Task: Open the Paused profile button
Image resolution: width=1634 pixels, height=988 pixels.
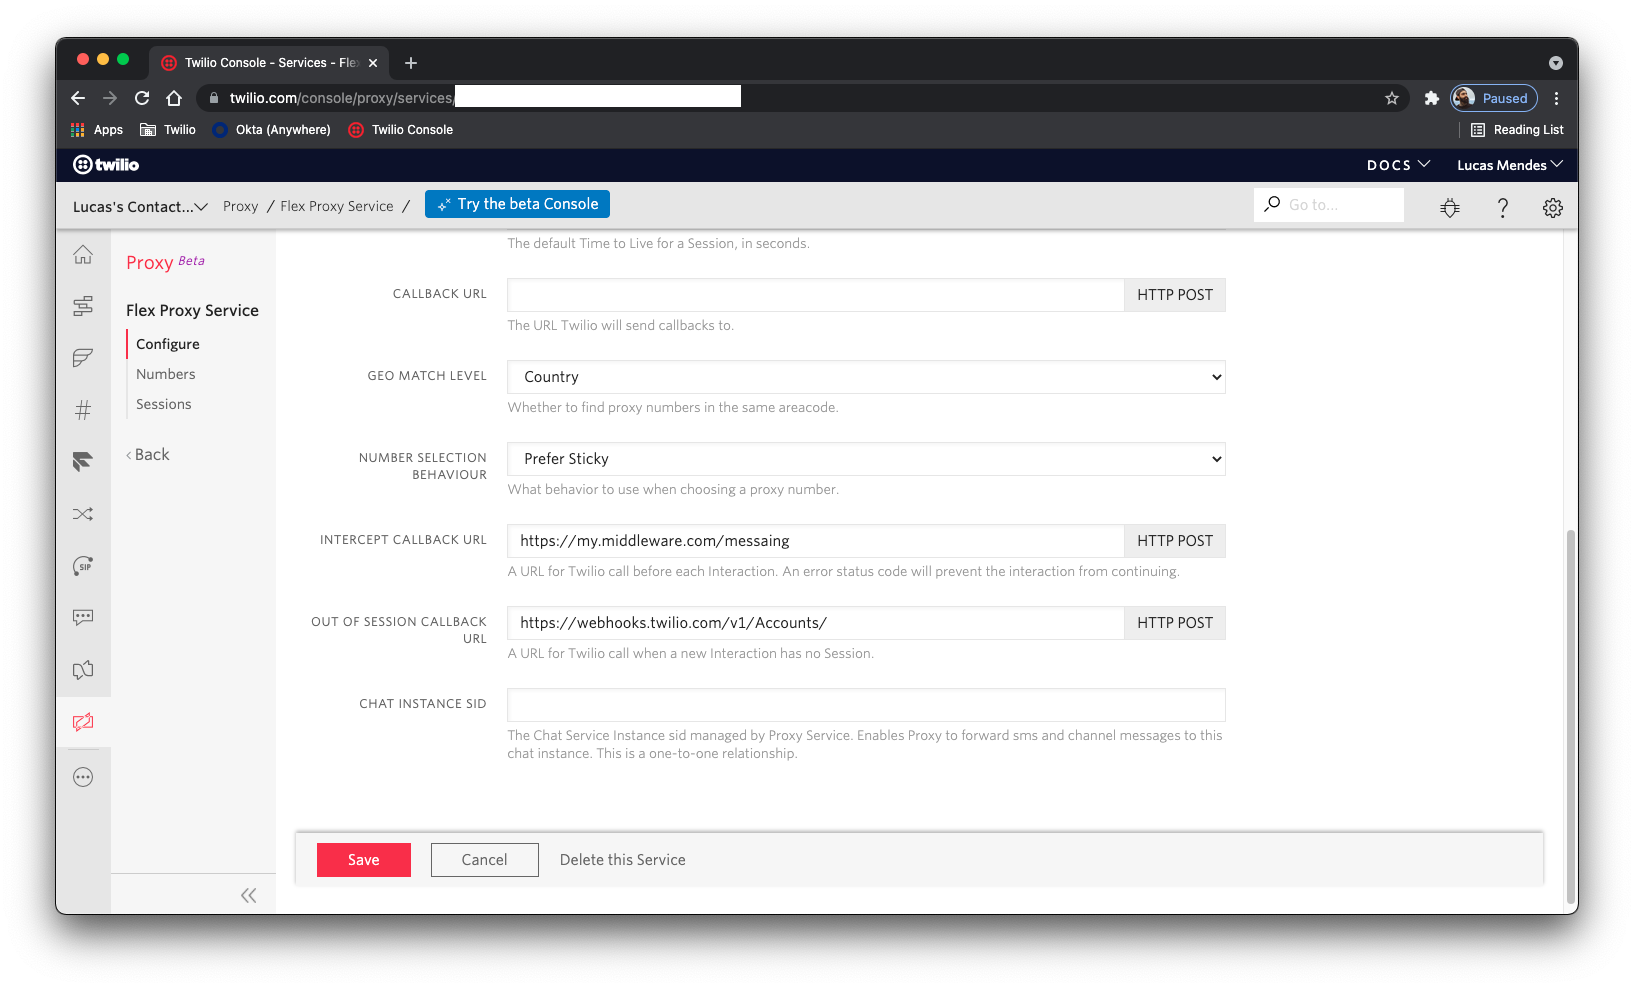Action: pyautogui.click(x=1494, y=98)
